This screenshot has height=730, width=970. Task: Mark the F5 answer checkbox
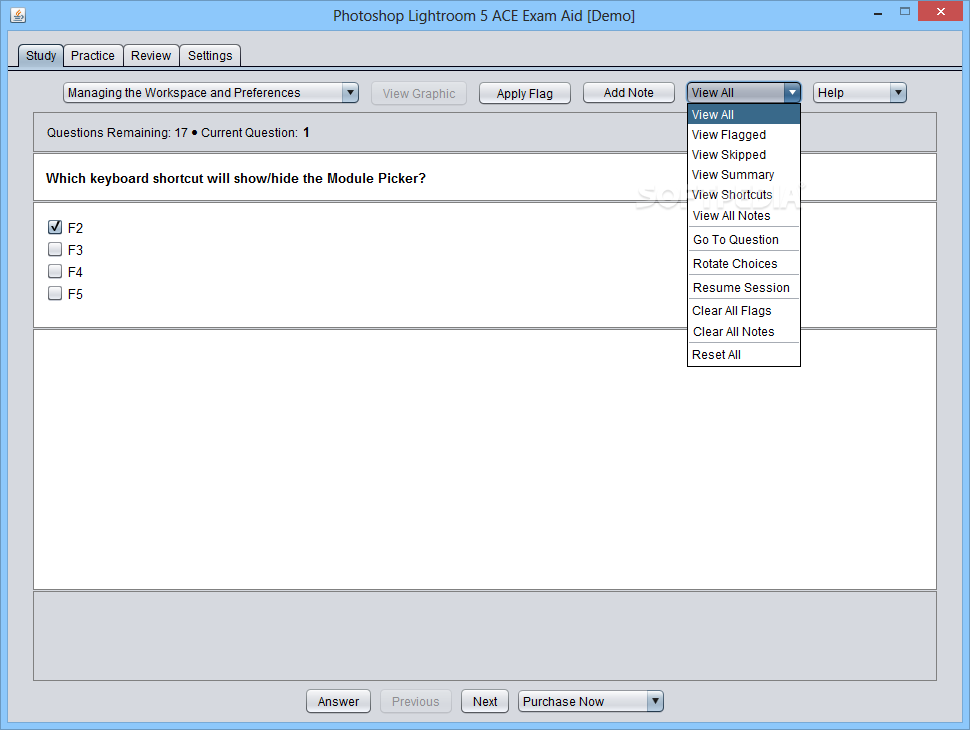click(x=55, y=293)
